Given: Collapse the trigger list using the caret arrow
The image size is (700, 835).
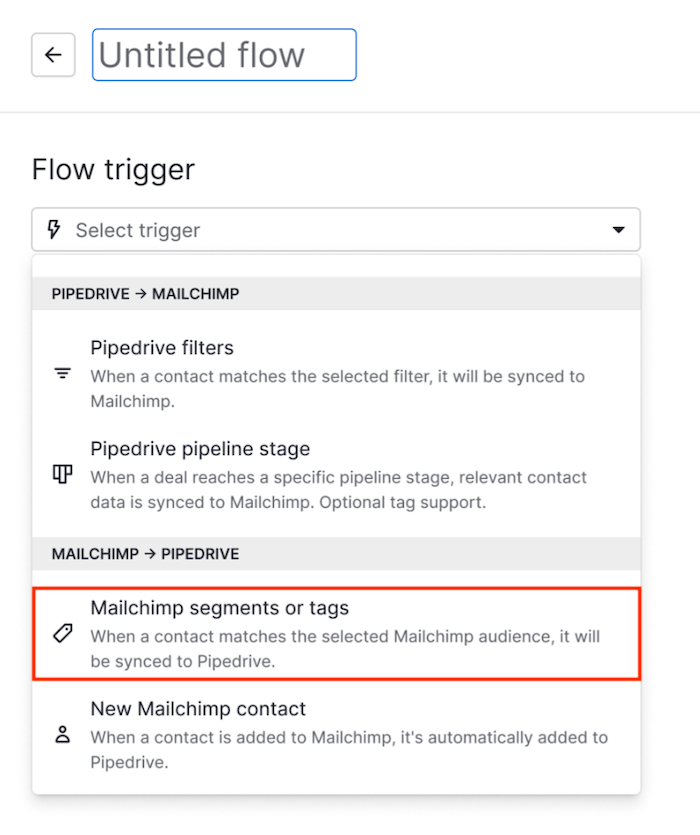Looking at the screenshot, I should (x=617, y=231).
